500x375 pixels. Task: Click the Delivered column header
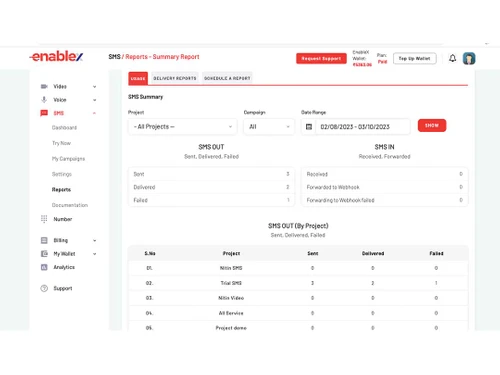[373, 253]
